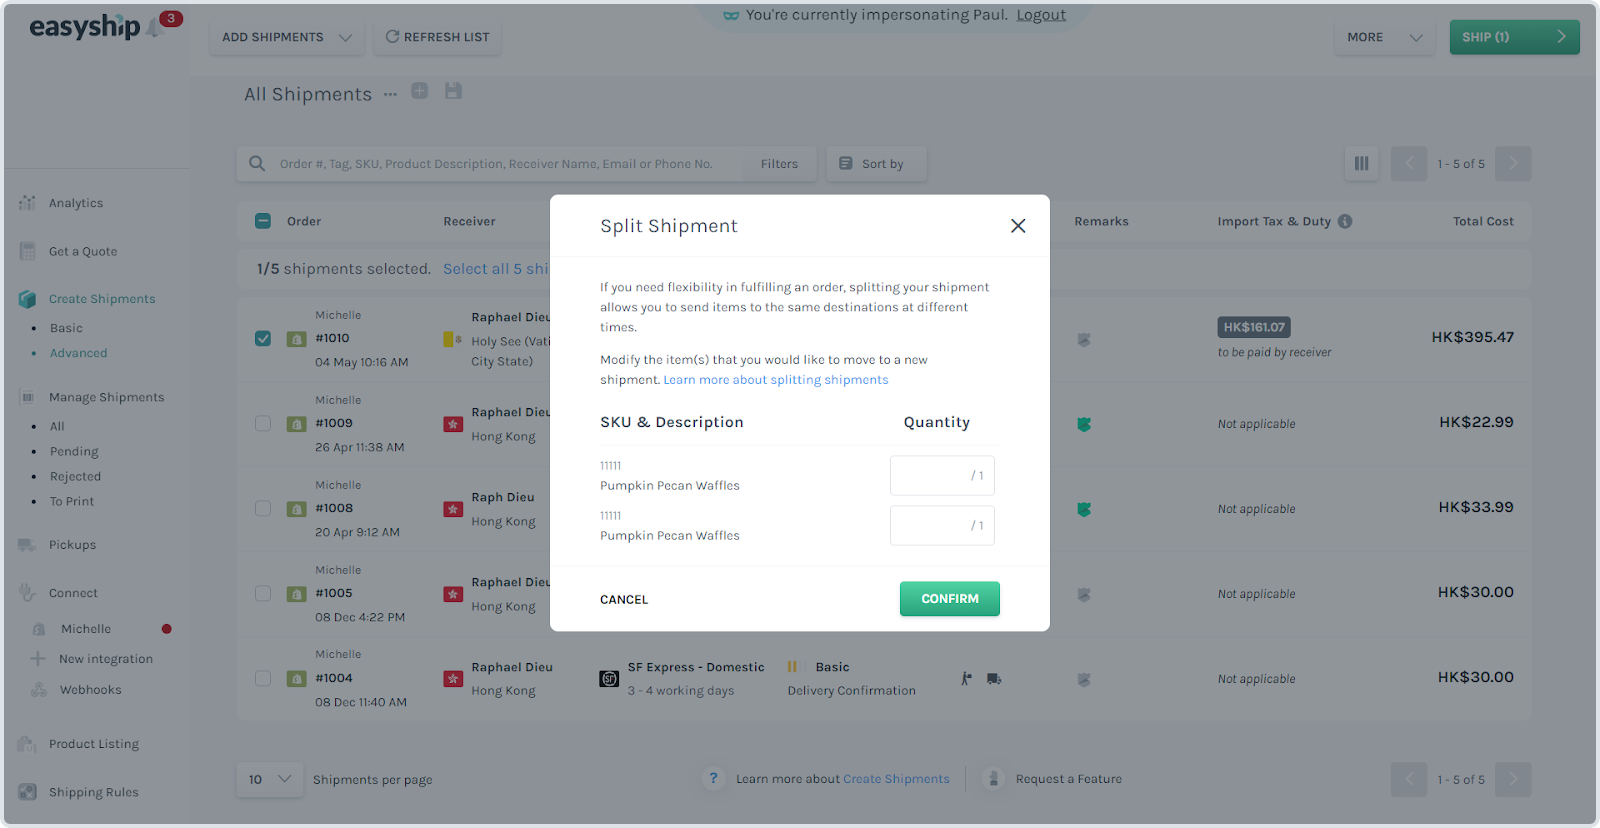Check the order #1009 checkbox
1600x828 pixels.
[263, 423]
